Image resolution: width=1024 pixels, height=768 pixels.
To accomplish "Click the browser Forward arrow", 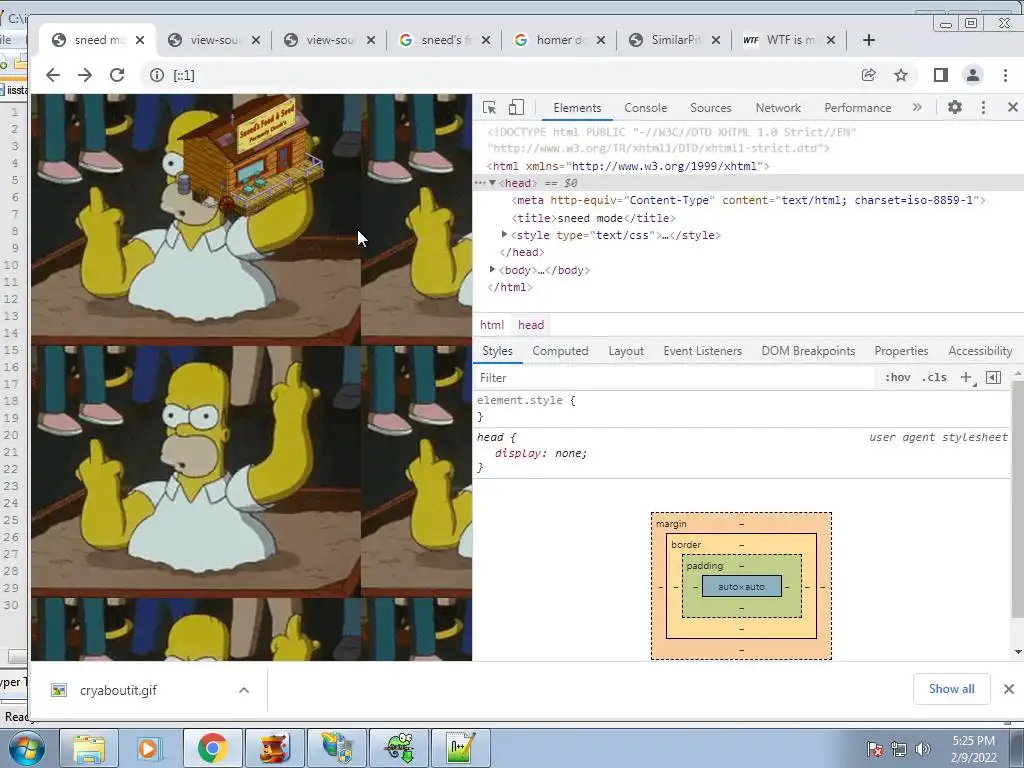I will point(85,75).
